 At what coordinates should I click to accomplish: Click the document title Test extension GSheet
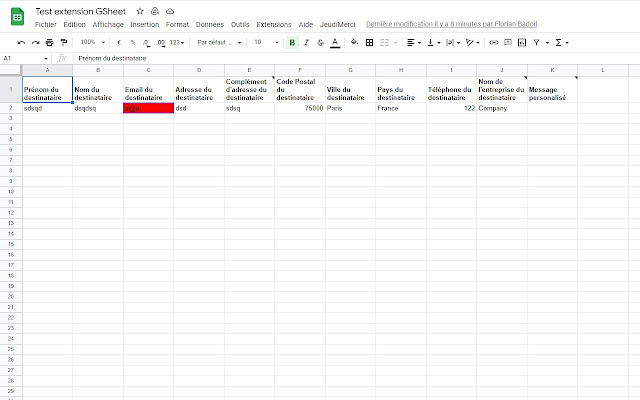click(80, 11)
